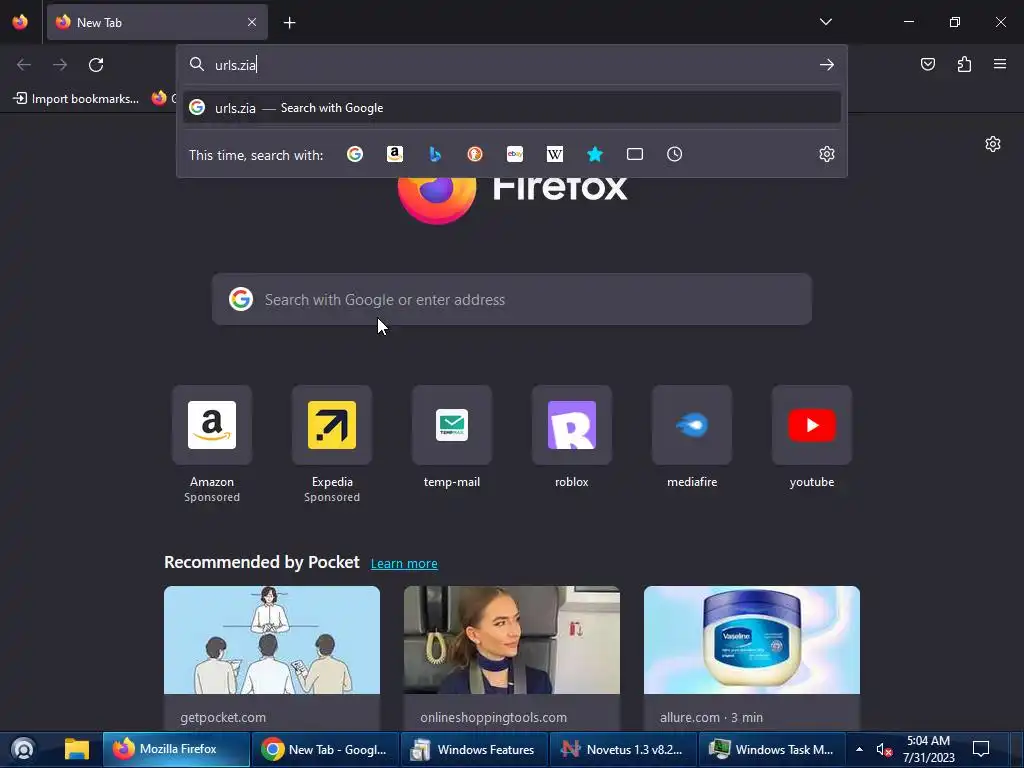1024x768 pixels.
Task: Switch to the Windows Task Manager taskbar window
Action: coord(772,749)
